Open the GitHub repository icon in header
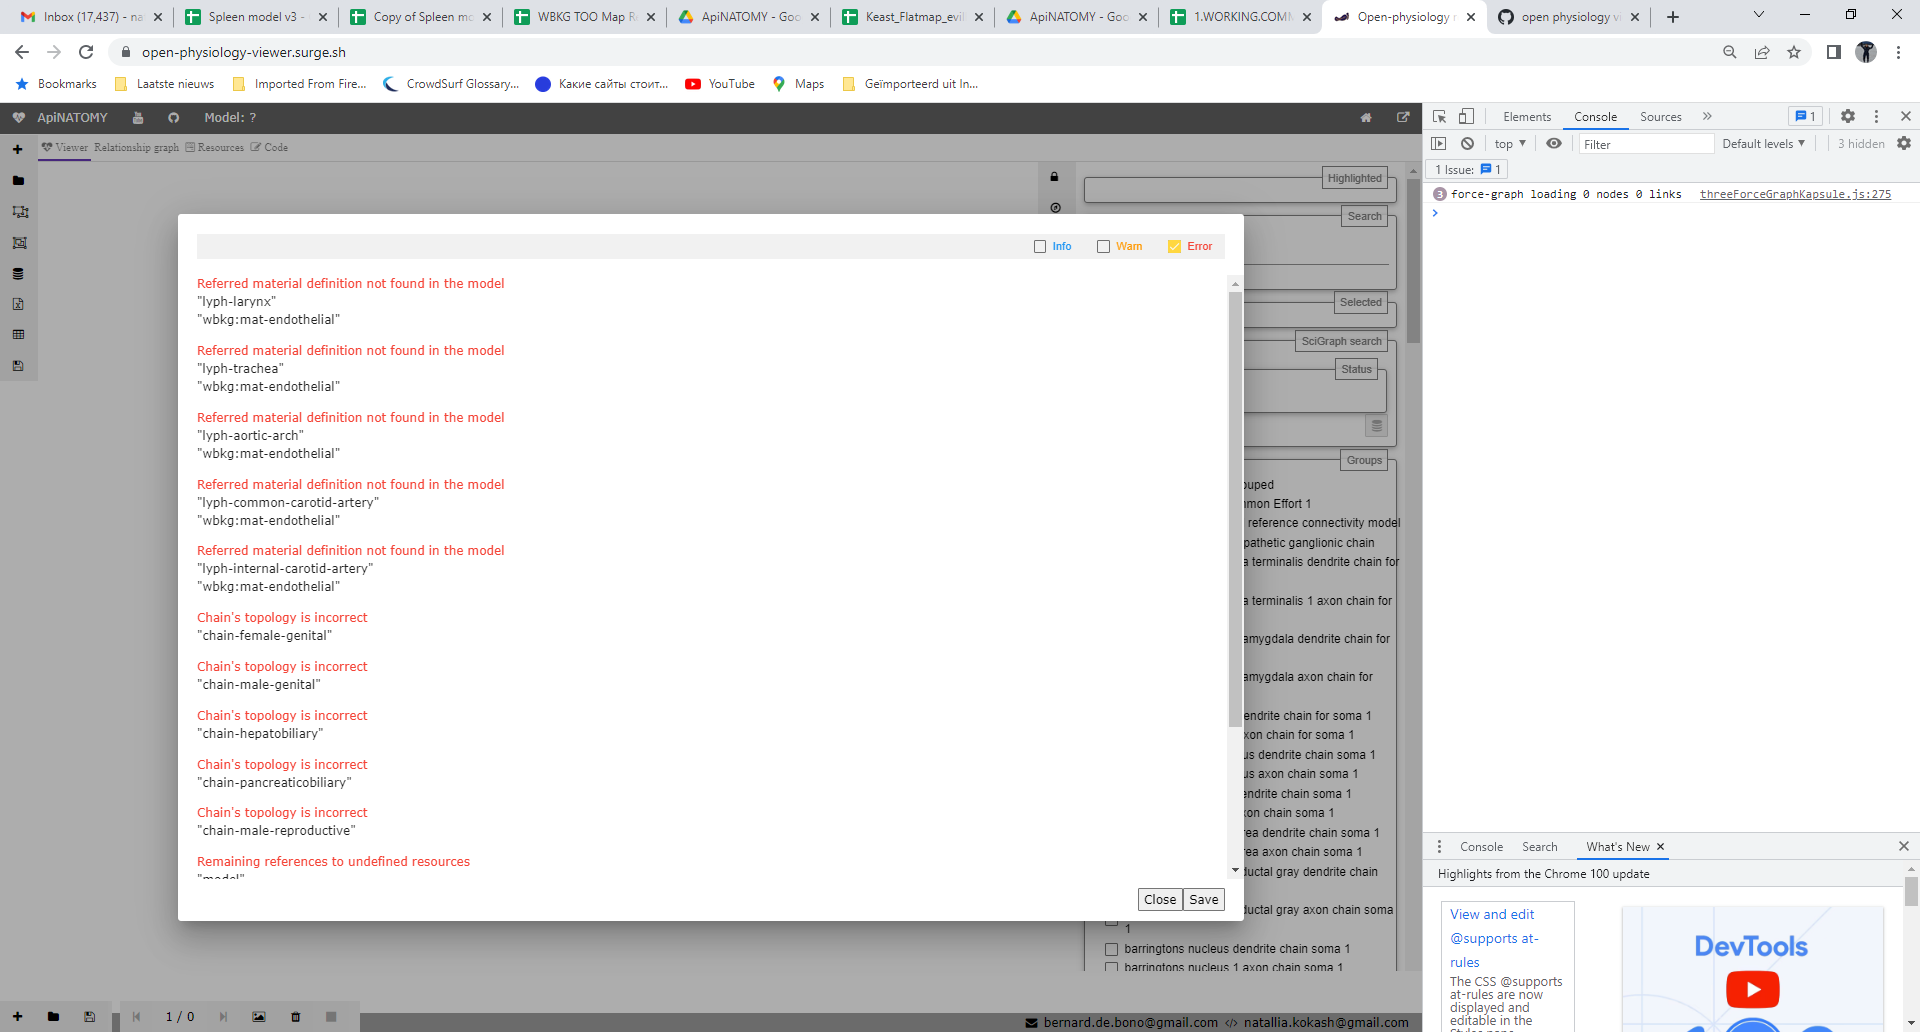The width and height of the screenshot is (1920, 1032). (x=174, y=117)
